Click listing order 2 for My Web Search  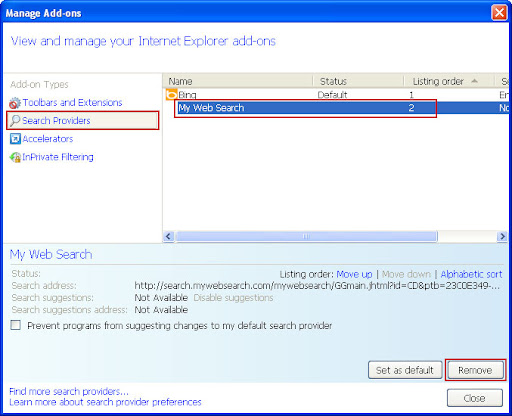point(411,108)
